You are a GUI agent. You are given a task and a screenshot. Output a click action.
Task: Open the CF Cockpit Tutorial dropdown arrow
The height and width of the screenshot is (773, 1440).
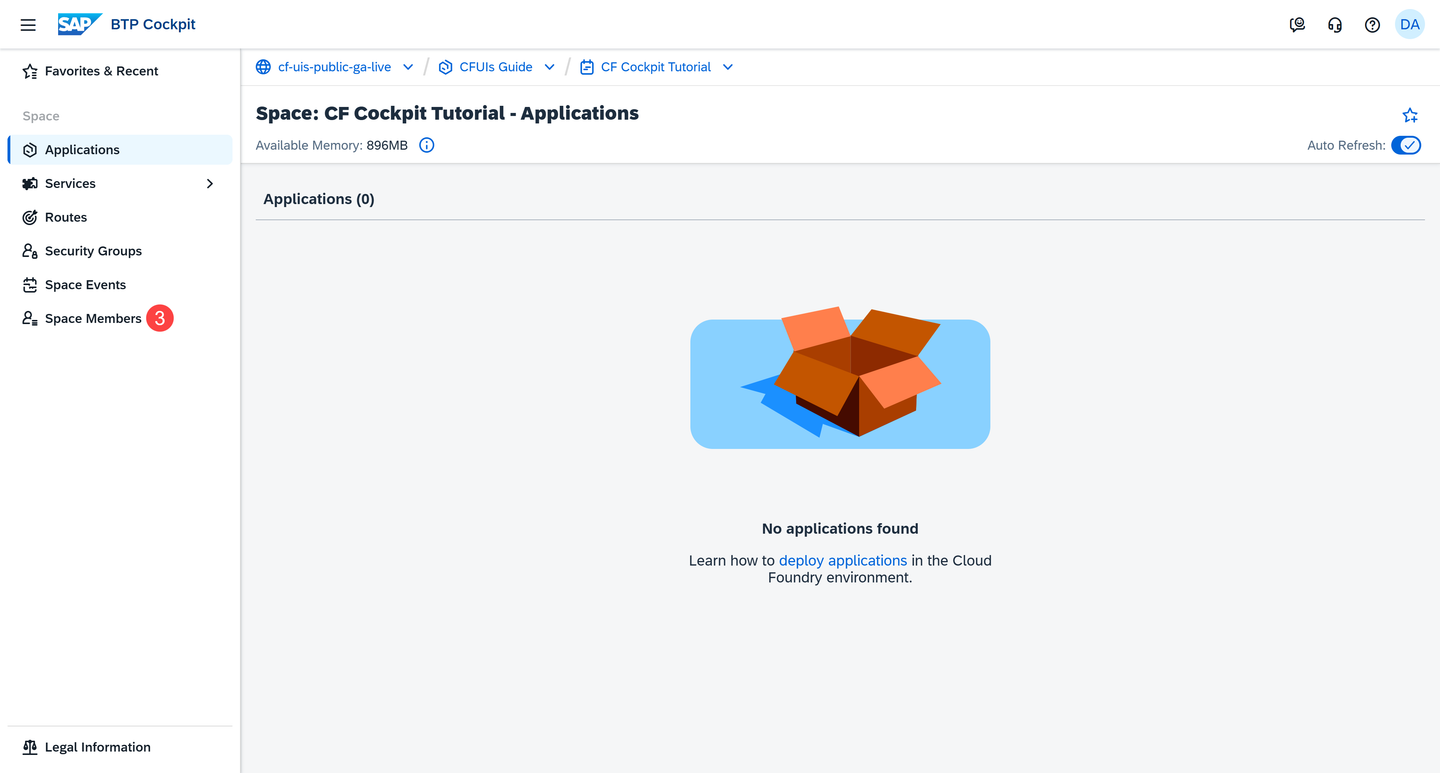tap(728, 67)
